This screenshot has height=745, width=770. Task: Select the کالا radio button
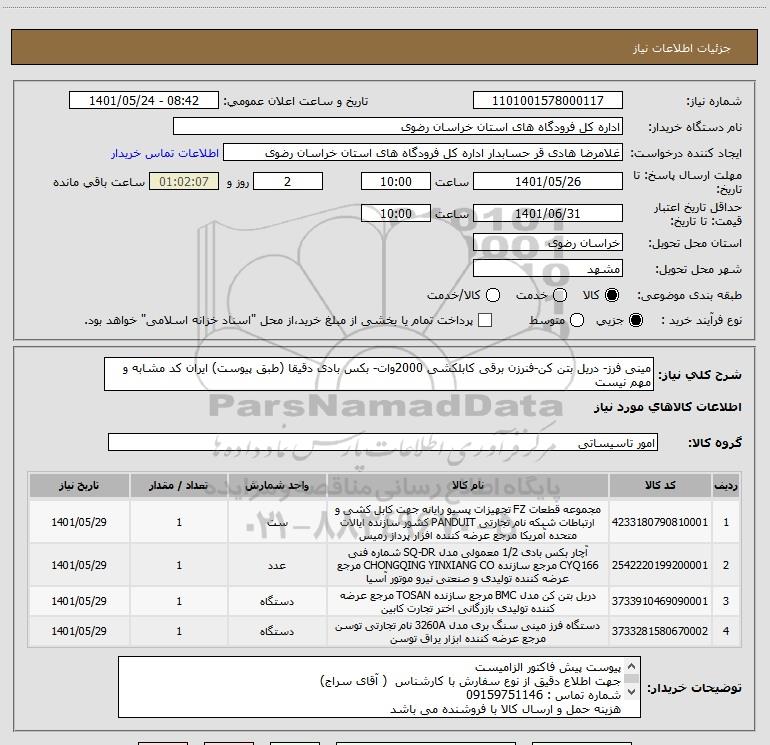click(612, 295)
